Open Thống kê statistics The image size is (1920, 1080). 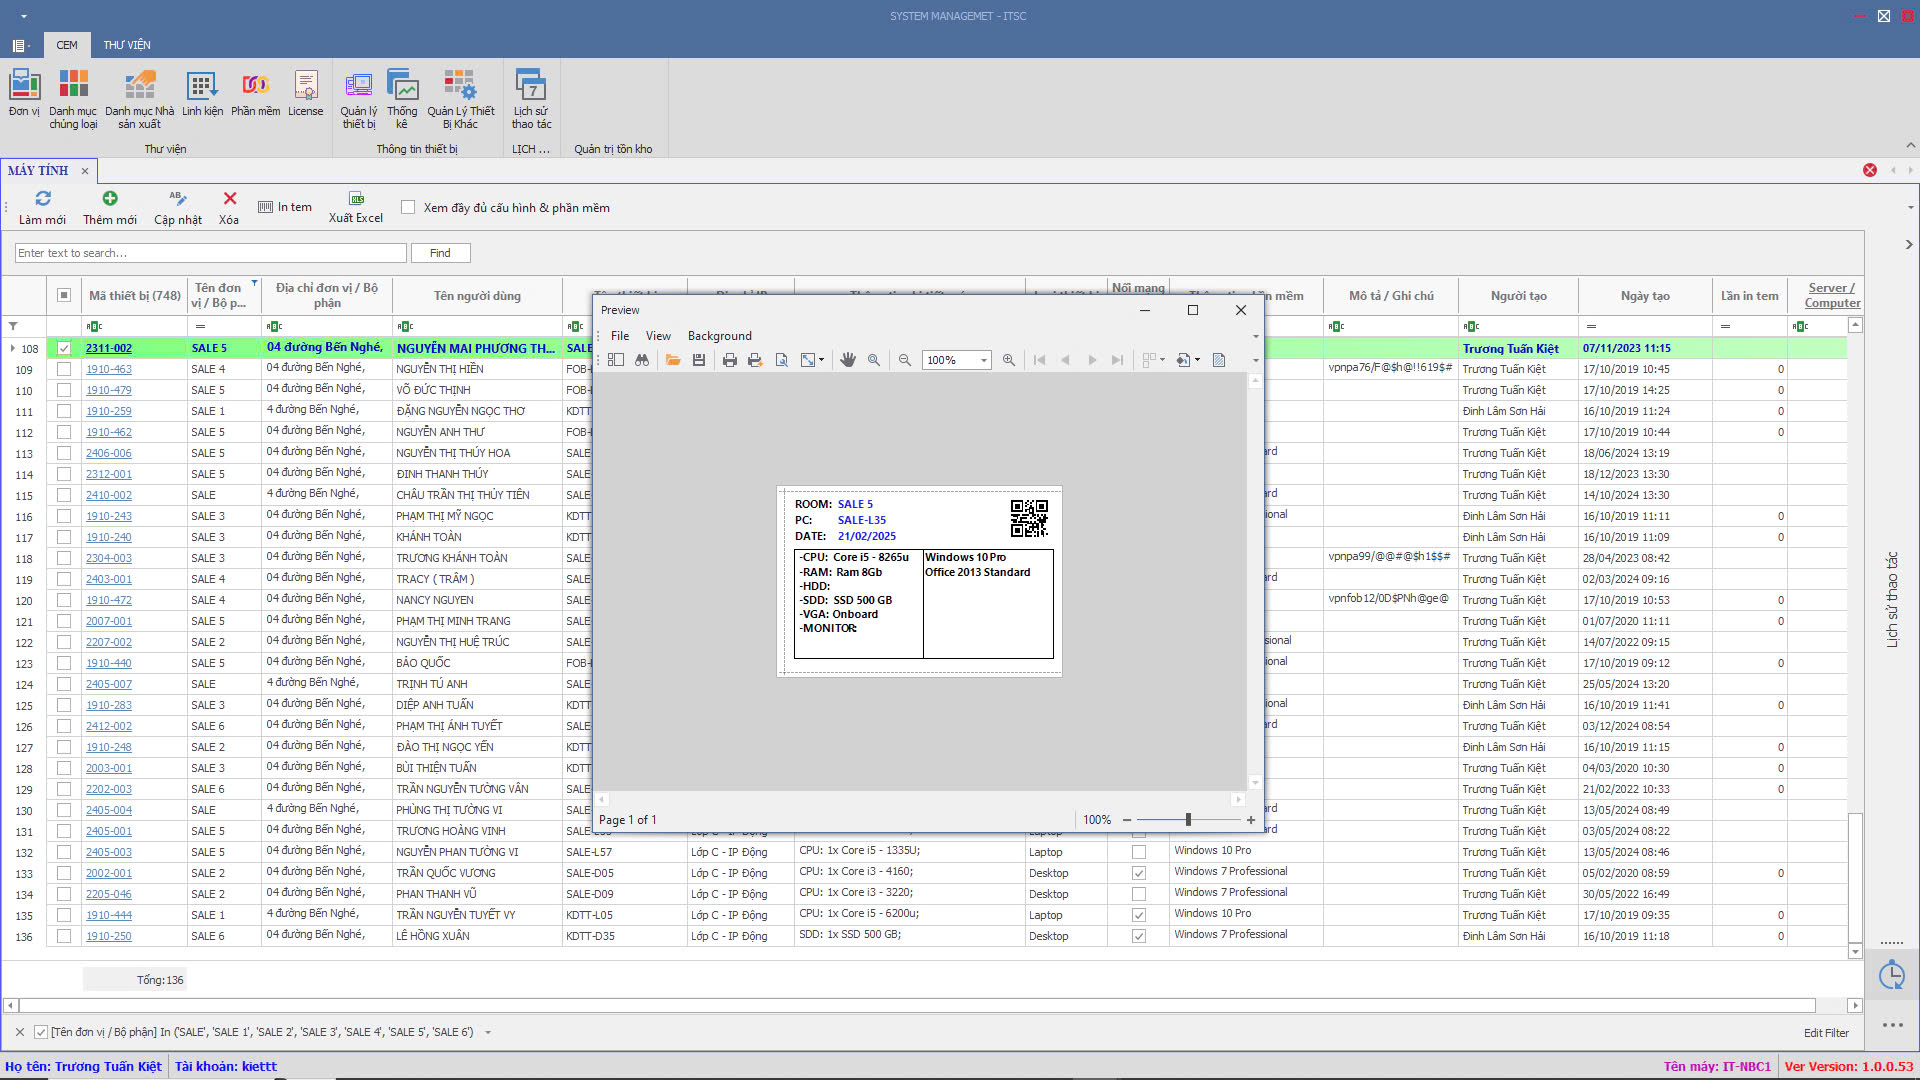[402, 99]
